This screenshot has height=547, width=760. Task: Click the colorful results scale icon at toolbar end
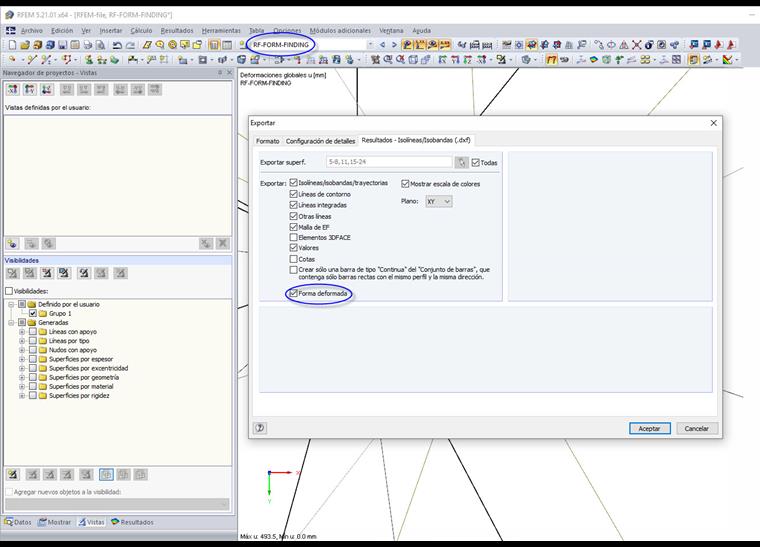click(727, 60)
